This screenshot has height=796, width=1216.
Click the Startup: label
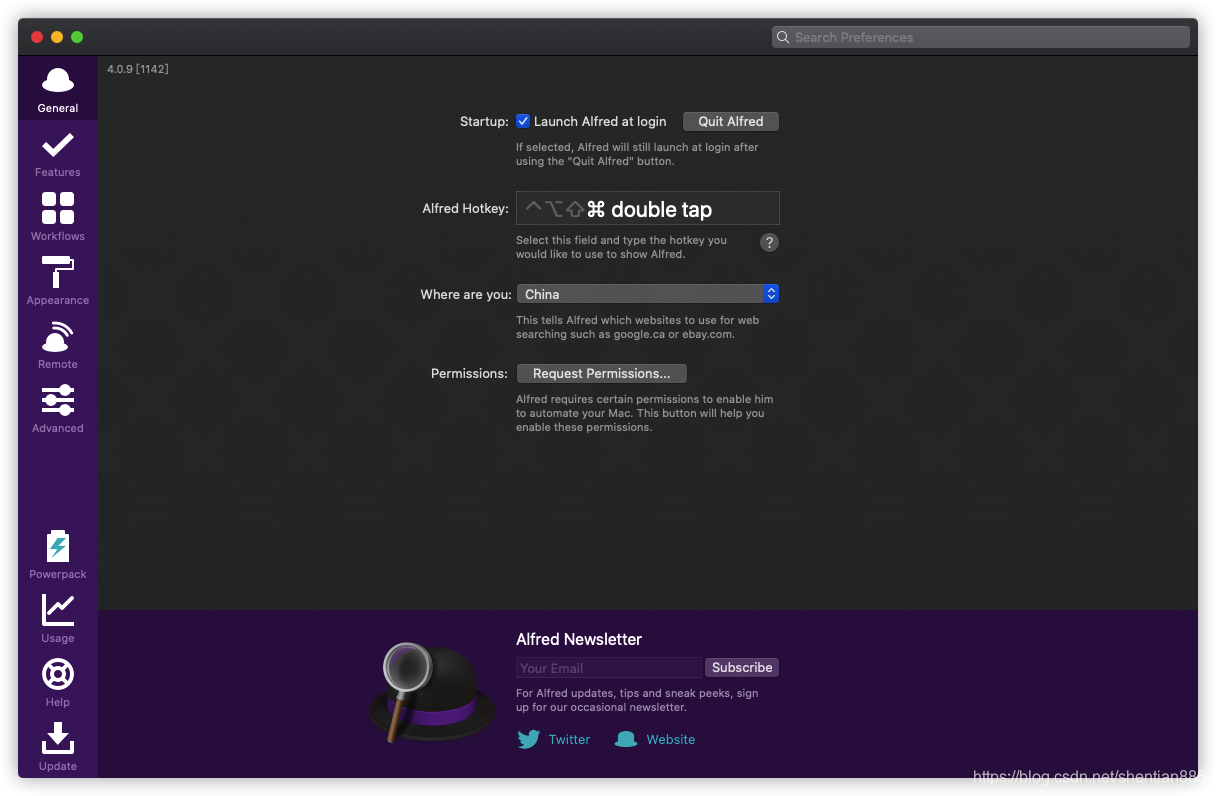(484, 121)
